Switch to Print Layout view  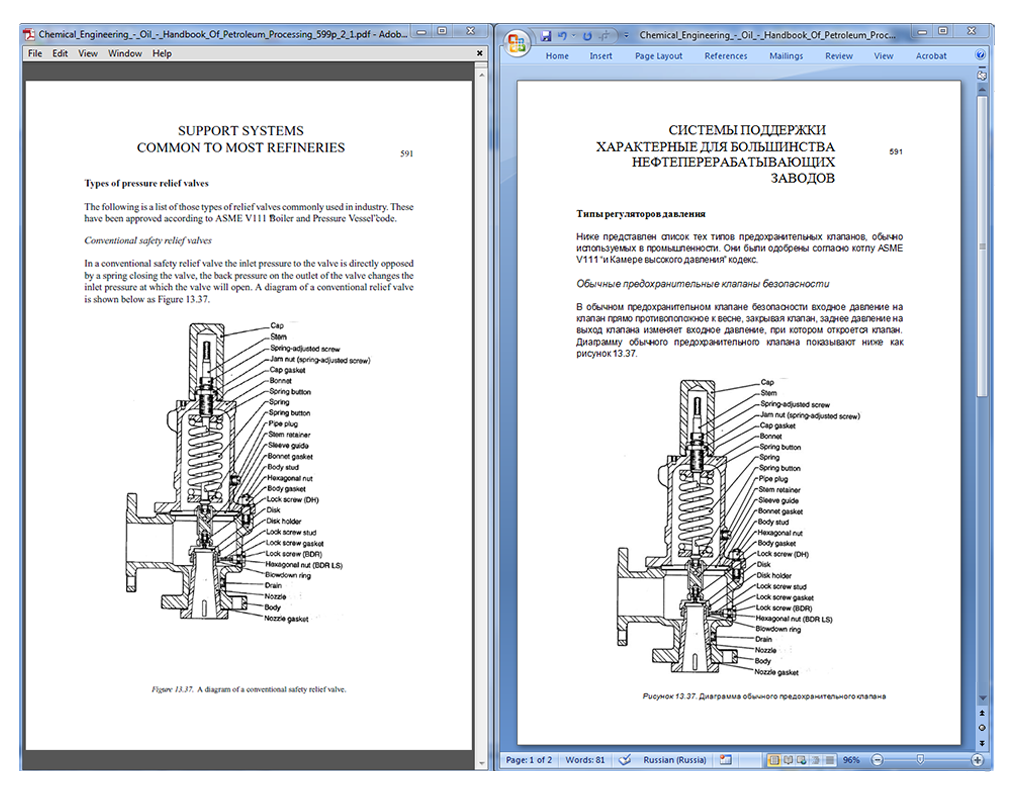[x=773, y=760]
